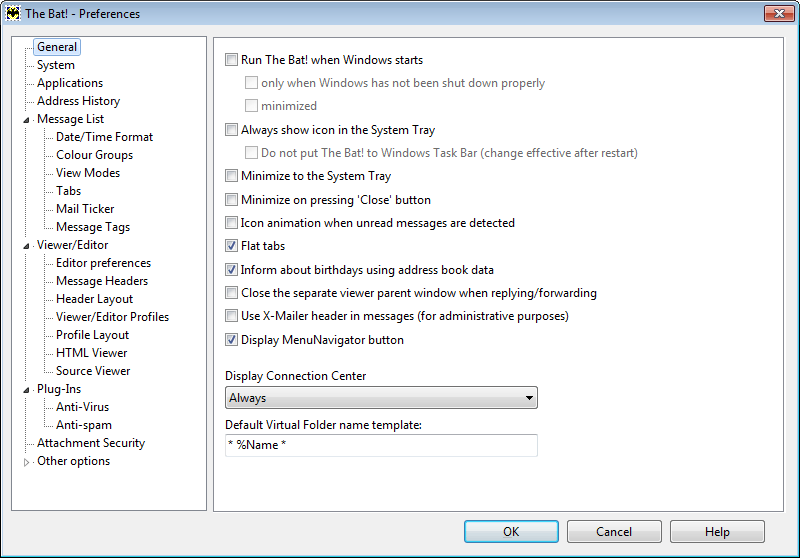Toggle Display MenuNavigator button checkbox

(232, 340)
